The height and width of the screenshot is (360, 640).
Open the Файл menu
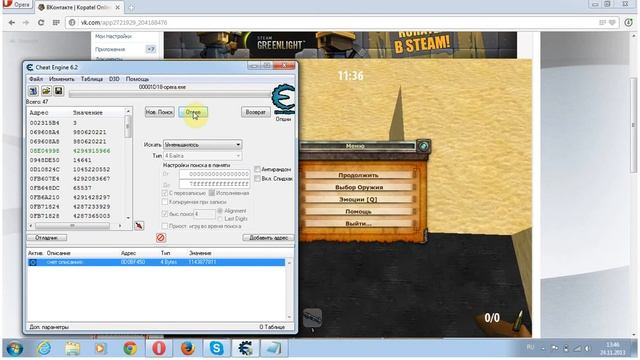click(36, 79)
